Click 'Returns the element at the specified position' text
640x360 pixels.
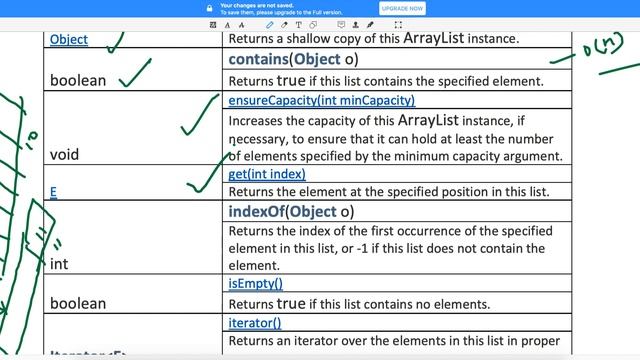coord(389,192)
